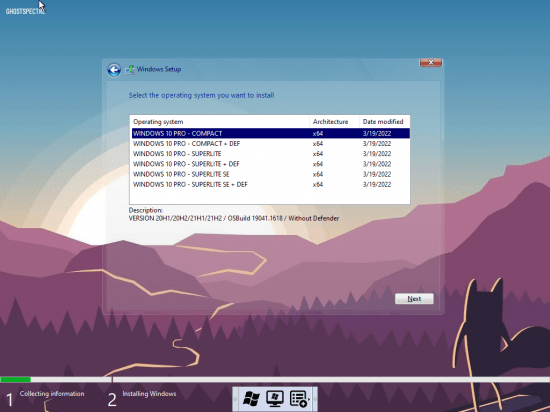Close the Windows Setup dialog
550x412 pixels.
[431, 62]
